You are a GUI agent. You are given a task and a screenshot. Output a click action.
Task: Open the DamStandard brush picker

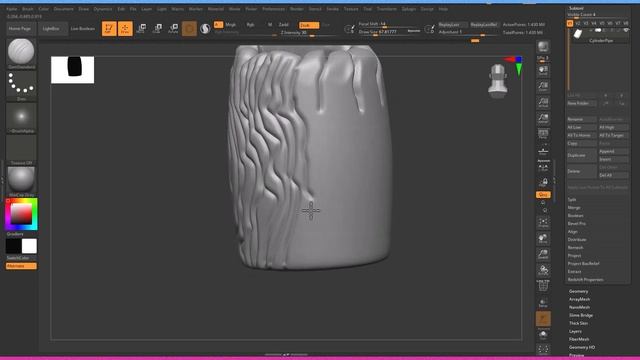(21, 53)
